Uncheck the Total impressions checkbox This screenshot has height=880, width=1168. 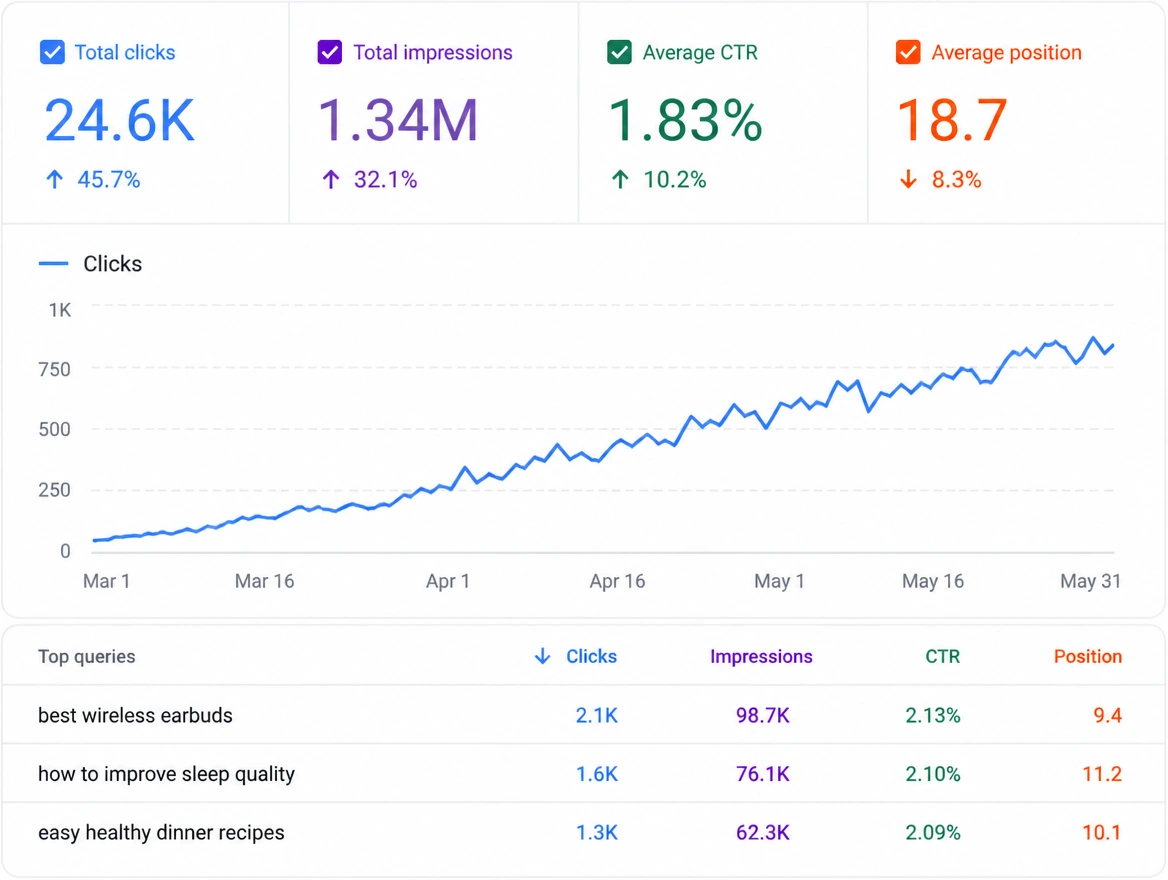[329, 52]
